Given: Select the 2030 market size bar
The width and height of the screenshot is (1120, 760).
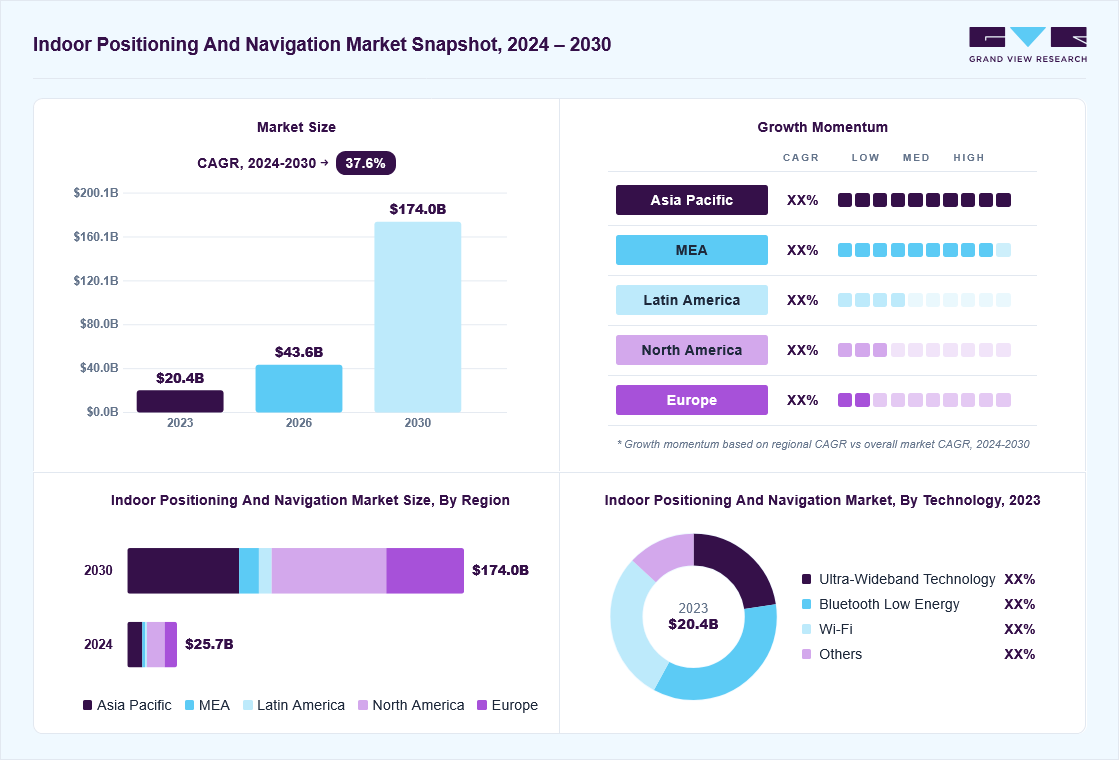Looking at the screenshot, I should [x=418, y=317].
